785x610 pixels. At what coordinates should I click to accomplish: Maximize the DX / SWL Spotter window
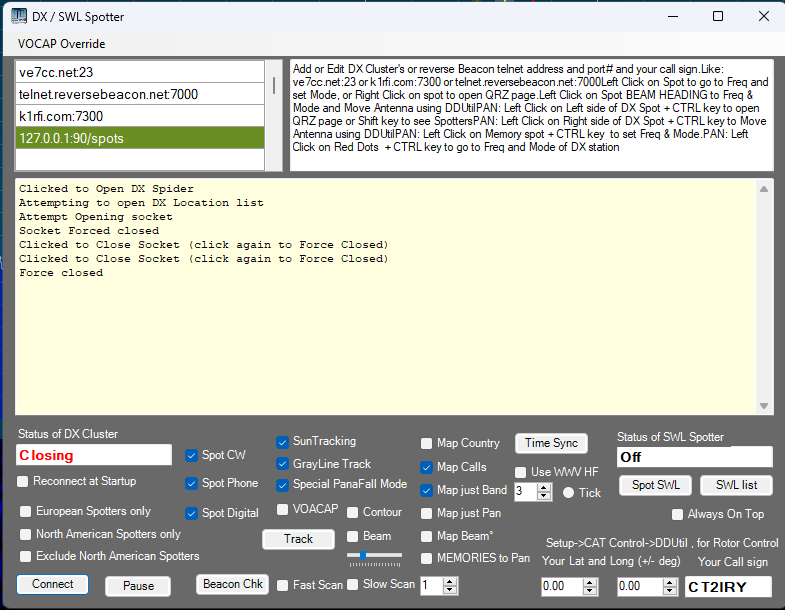click(x=718, y=16)
